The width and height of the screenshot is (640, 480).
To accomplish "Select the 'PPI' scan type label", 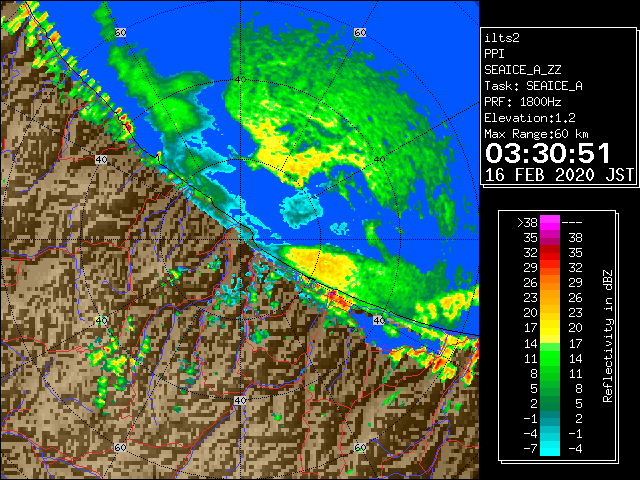I will point(494,54).
